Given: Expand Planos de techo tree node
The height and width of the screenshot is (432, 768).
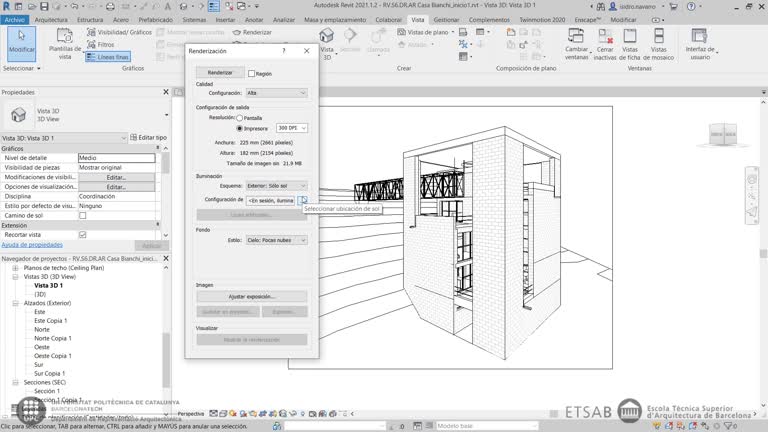Looking at the screenshot, I should pyautogui.click(x=15, y=268).
